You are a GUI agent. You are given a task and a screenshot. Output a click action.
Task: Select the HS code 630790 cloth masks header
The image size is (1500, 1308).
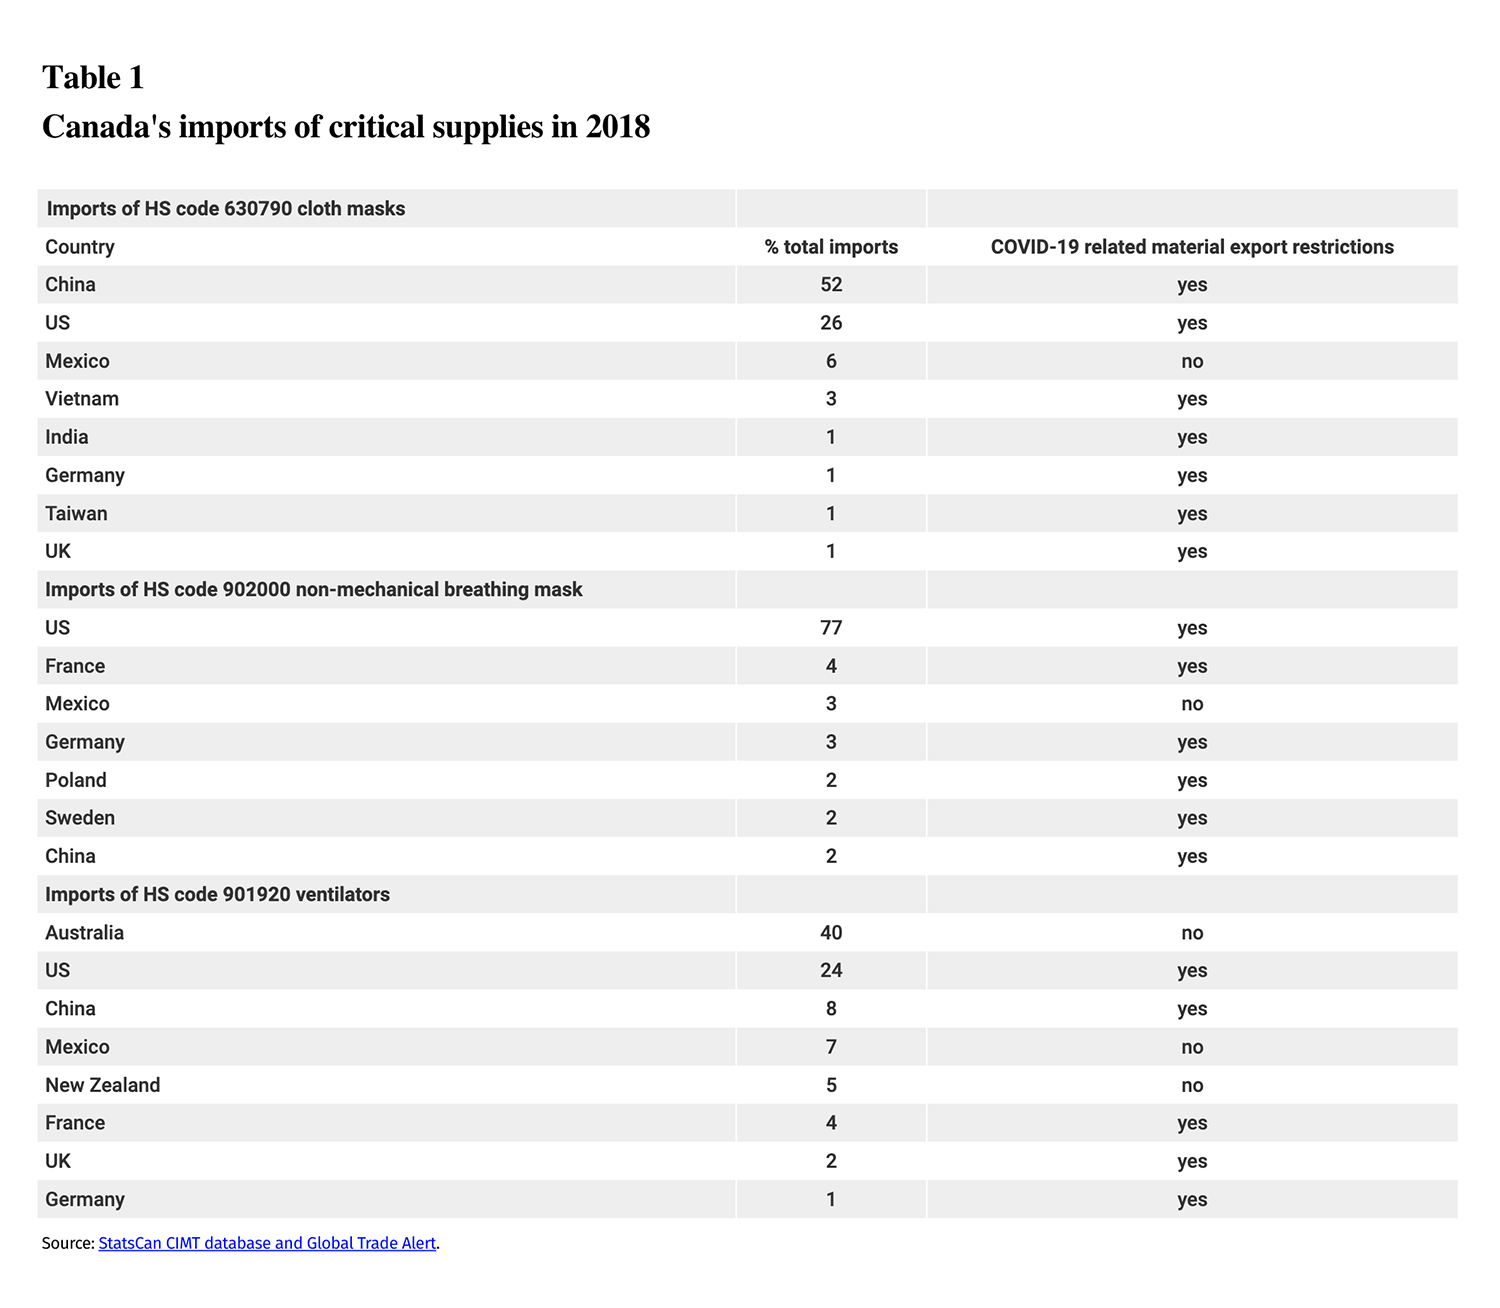tap(226, 209)
